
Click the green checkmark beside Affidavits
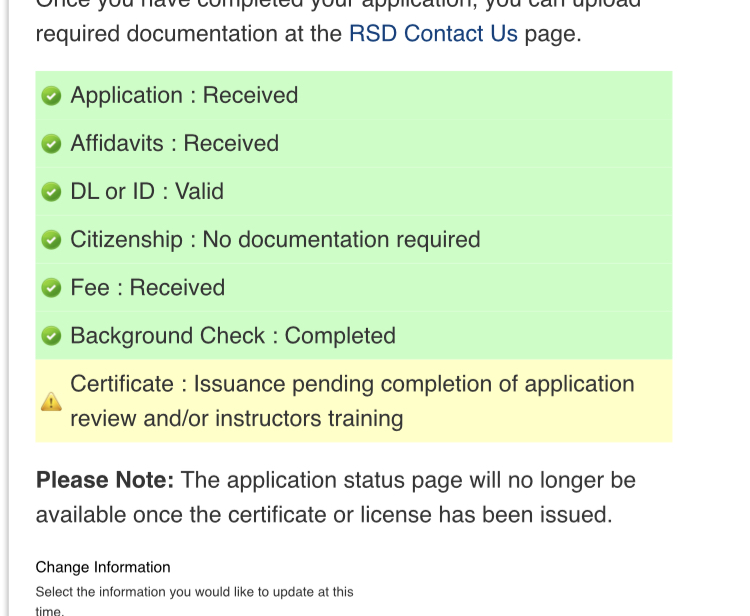point(51,144)
